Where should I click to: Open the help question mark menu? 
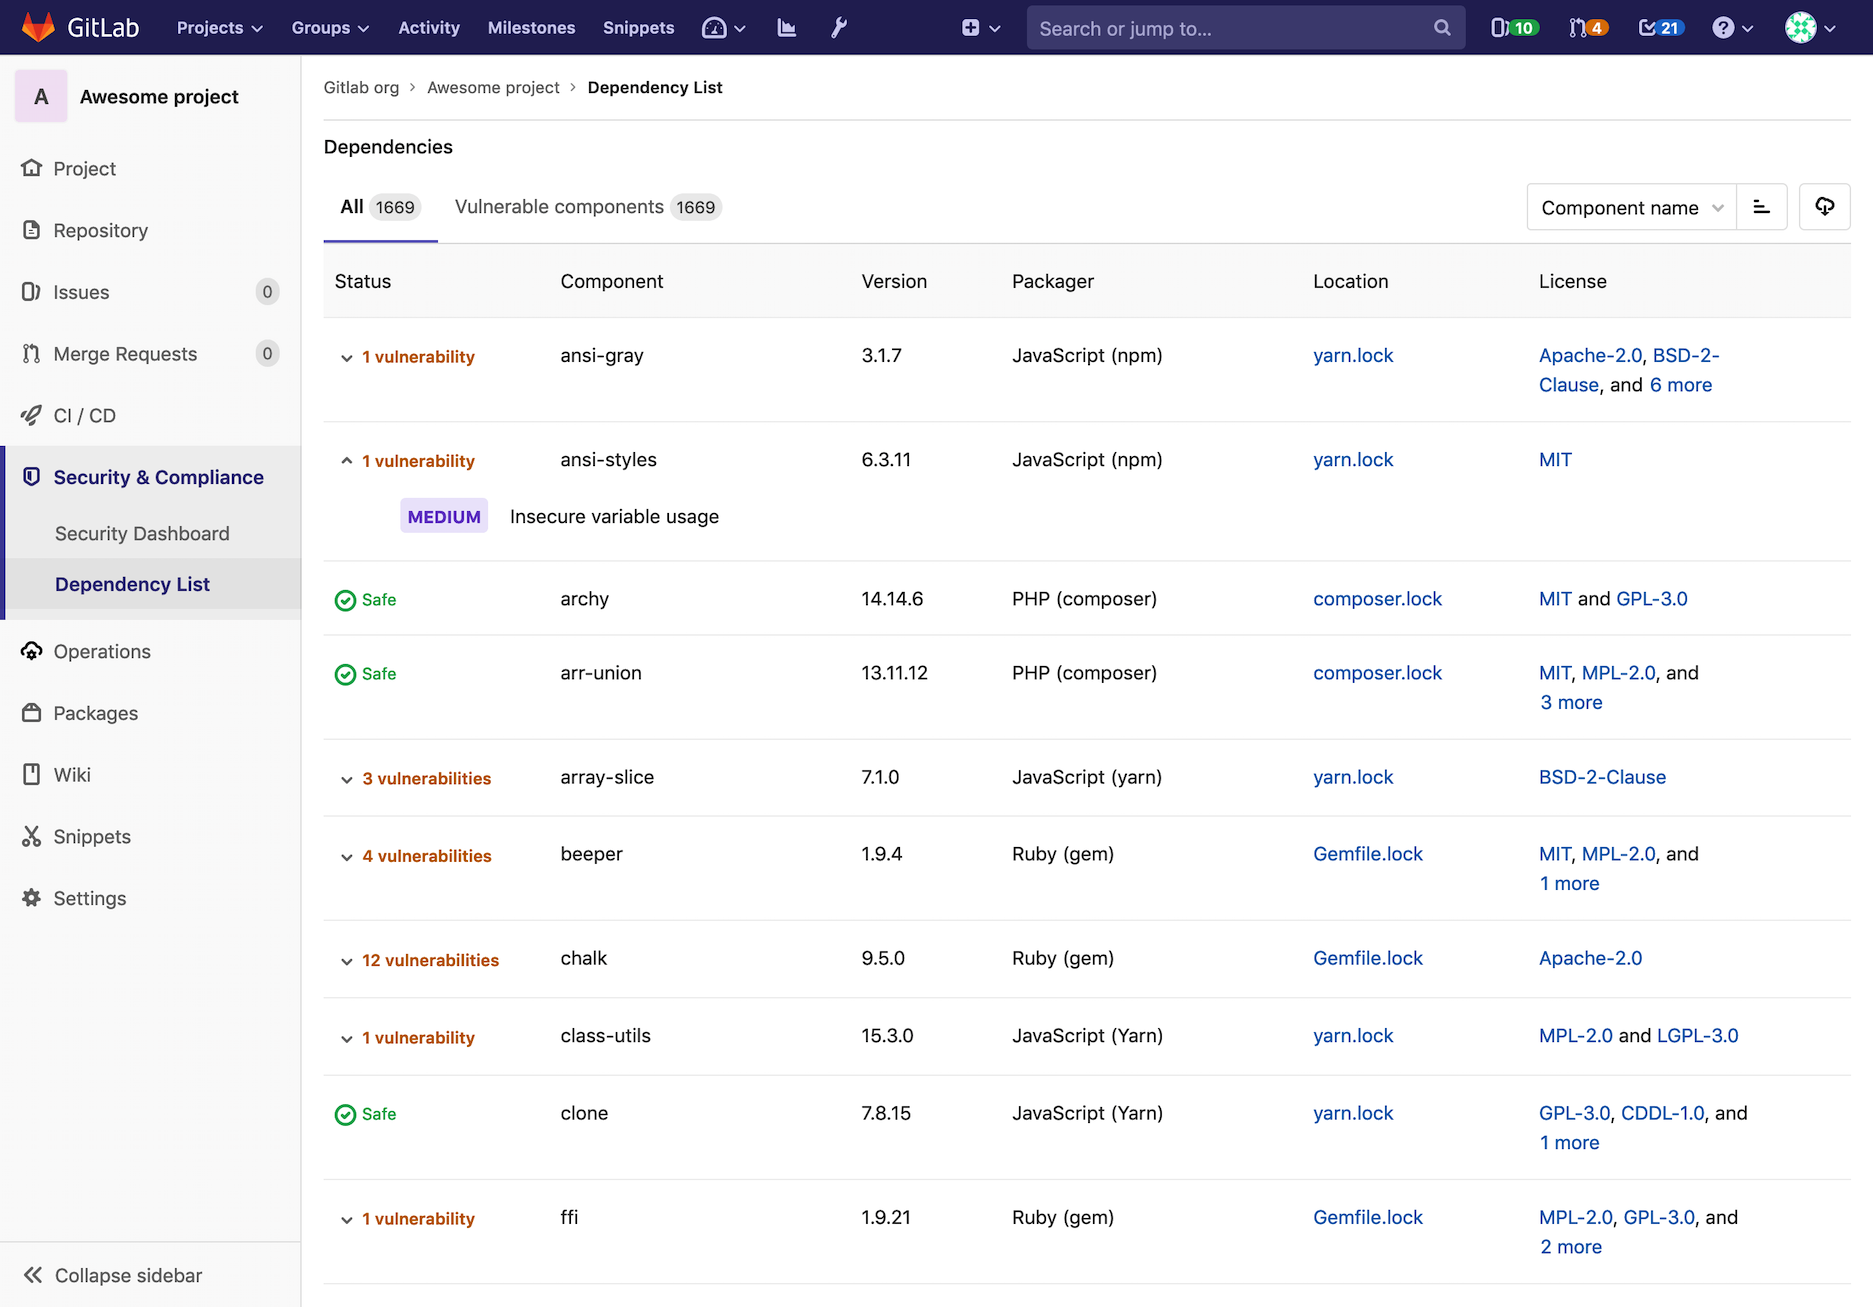(x=1732, y=28)
